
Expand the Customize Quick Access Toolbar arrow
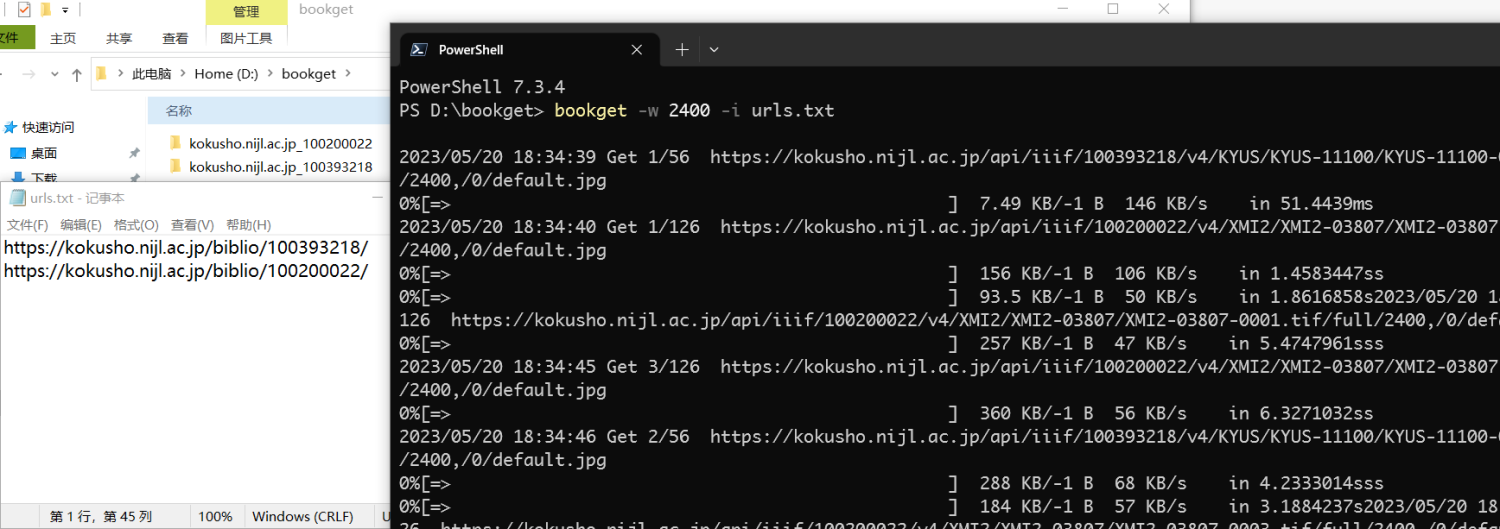(66, 10)
